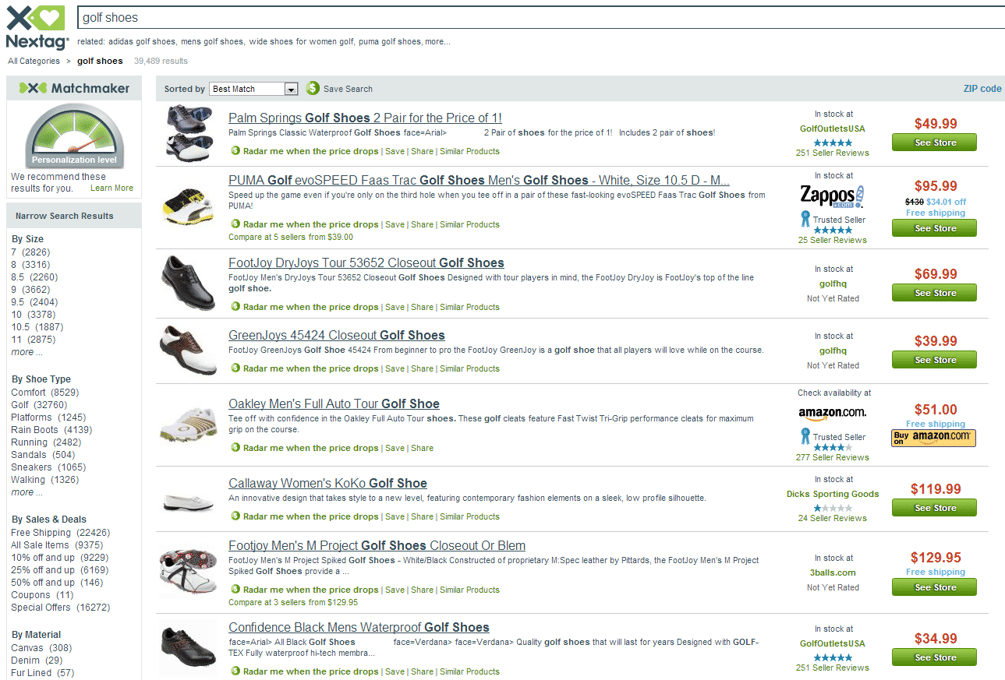Click the Nextag logo

point(35,24)
